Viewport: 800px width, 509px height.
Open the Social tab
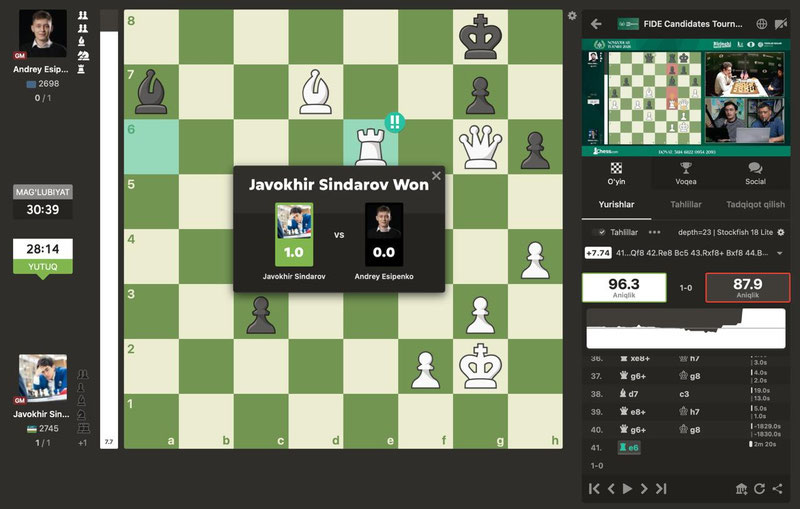coord(755,174)
